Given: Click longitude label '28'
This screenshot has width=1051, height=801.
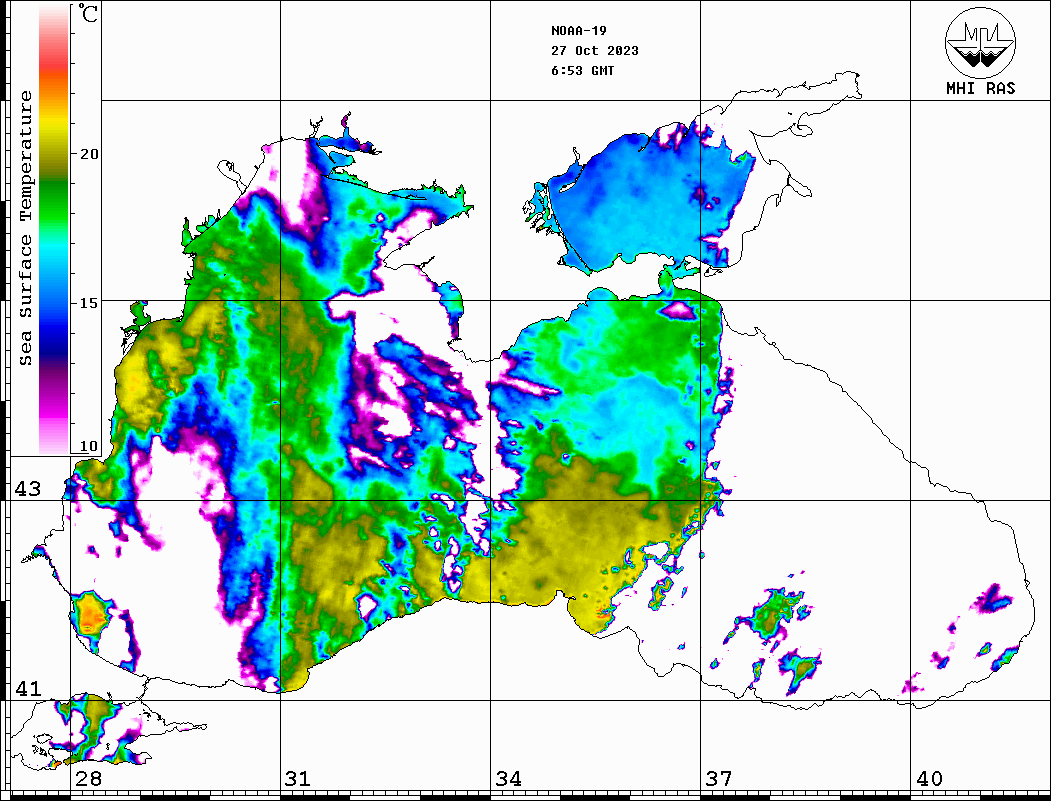Looking at the screenshot, I should (x=88, y=779).
